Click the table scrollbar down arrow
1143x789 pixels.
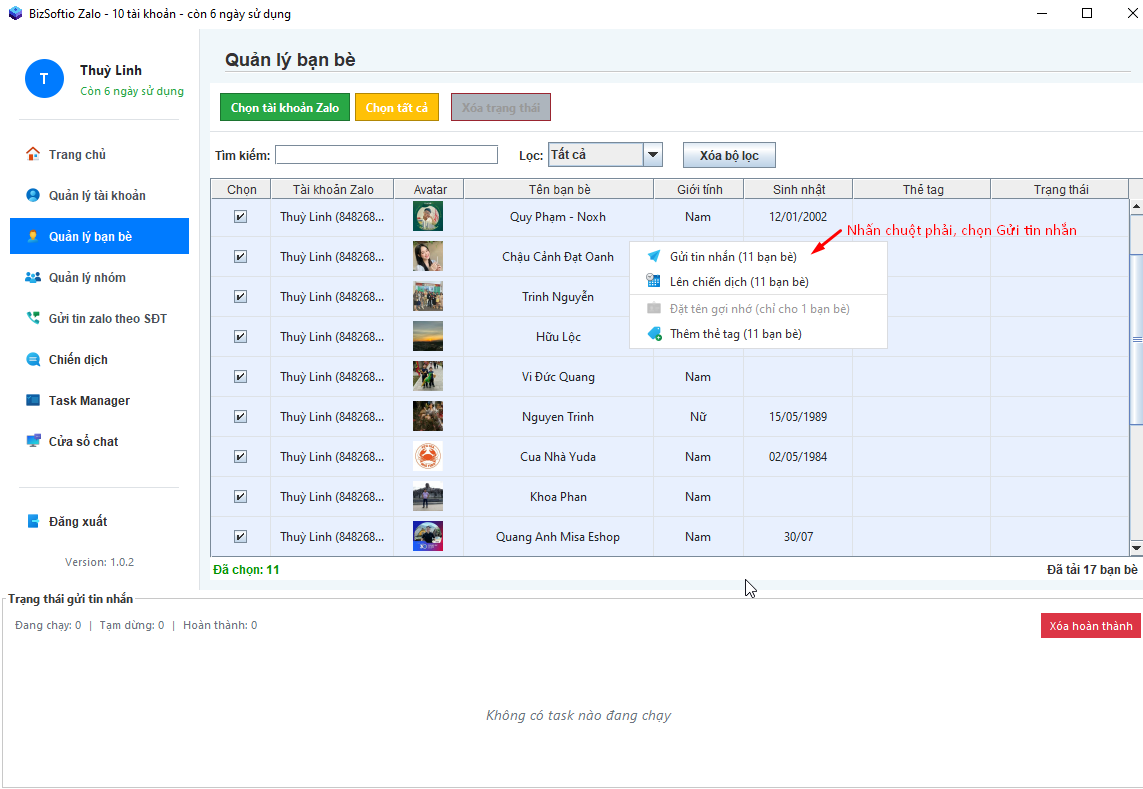(x=1135, y=548)
